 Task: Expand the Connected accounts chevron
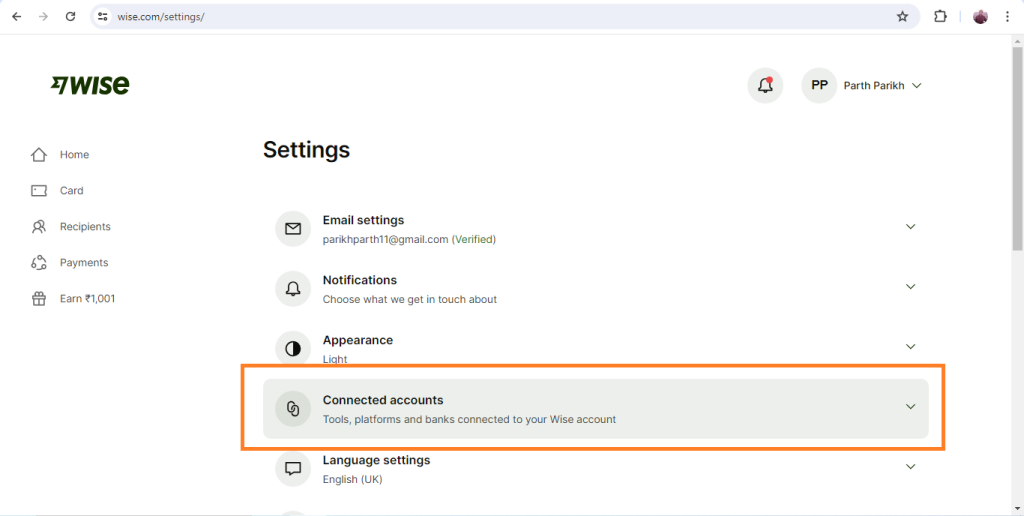click(910, 407)
